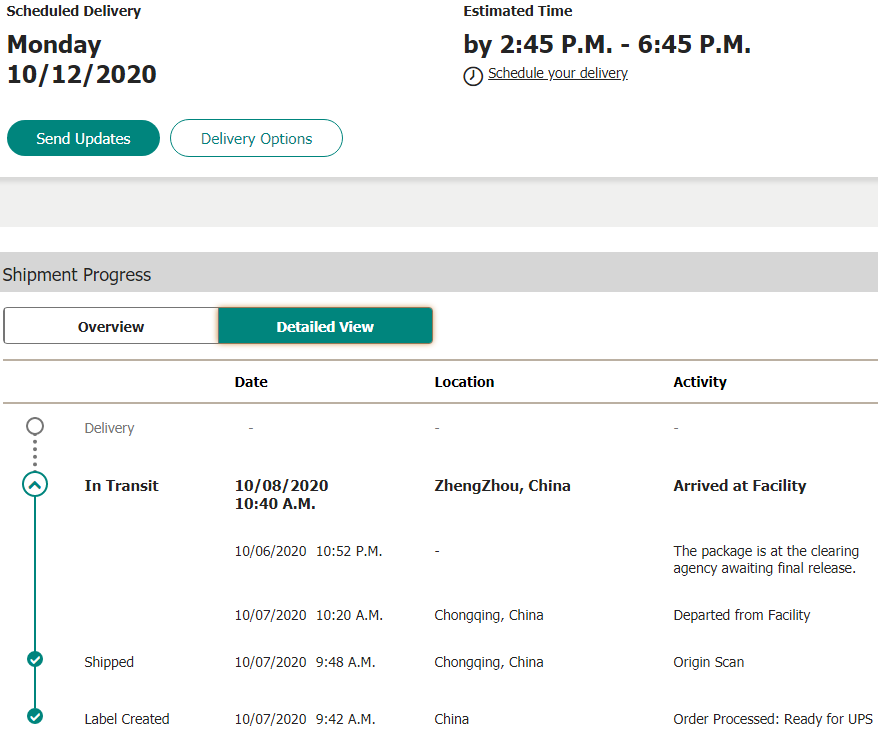Click the Send Updates button
The width and height of the screenshot is (878, 732).
tap(83, 138)
